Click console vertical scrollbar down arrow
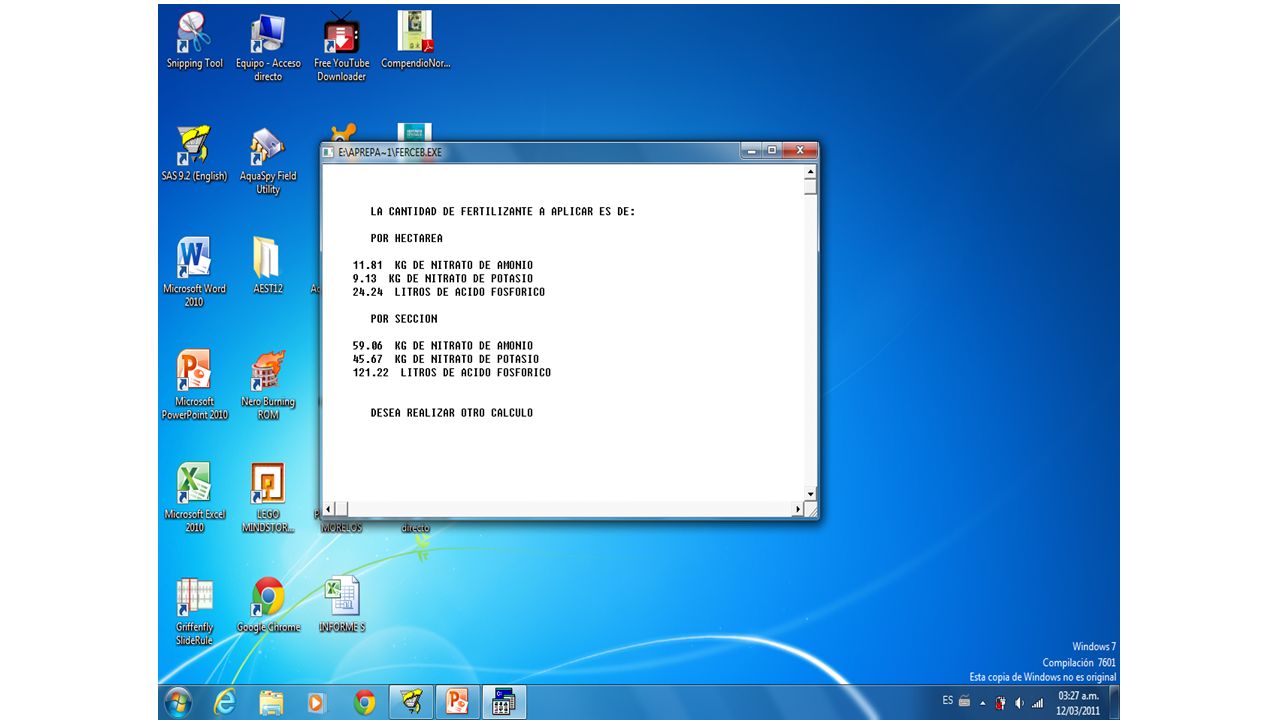The image size is (1280, 720). (811, 494)
